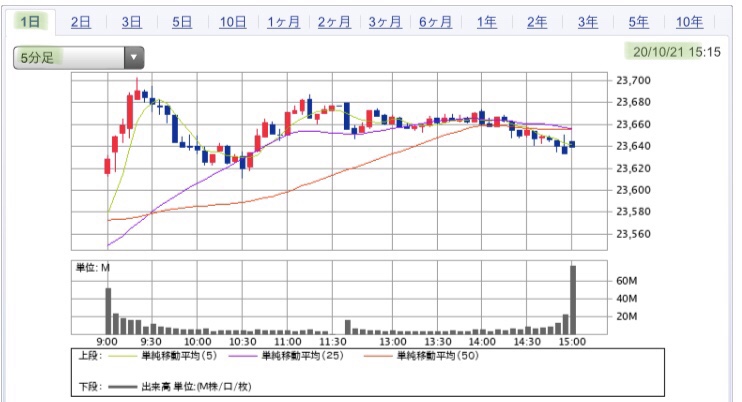Click the 20/10/21 15:15 timestamp

pos(676,52)
